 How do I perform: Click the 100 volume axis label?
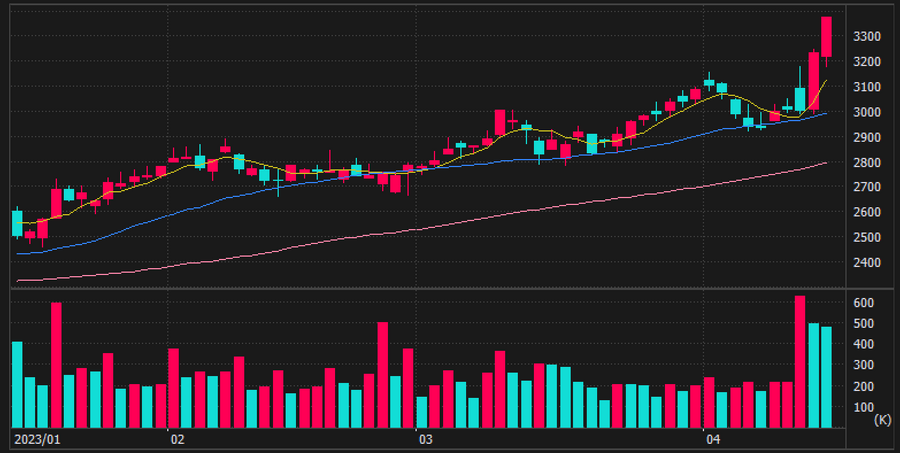tap(864, 408)
